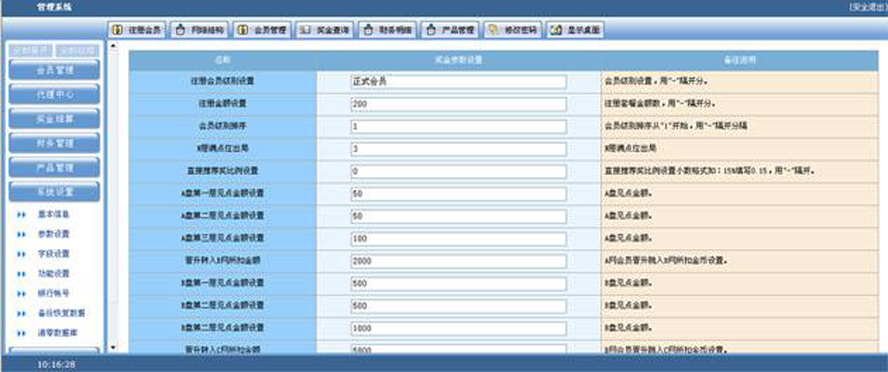888x372 pixels.
Task: Click the 直接推荐奖比例设置 row label
Action: tap(223, 171)
